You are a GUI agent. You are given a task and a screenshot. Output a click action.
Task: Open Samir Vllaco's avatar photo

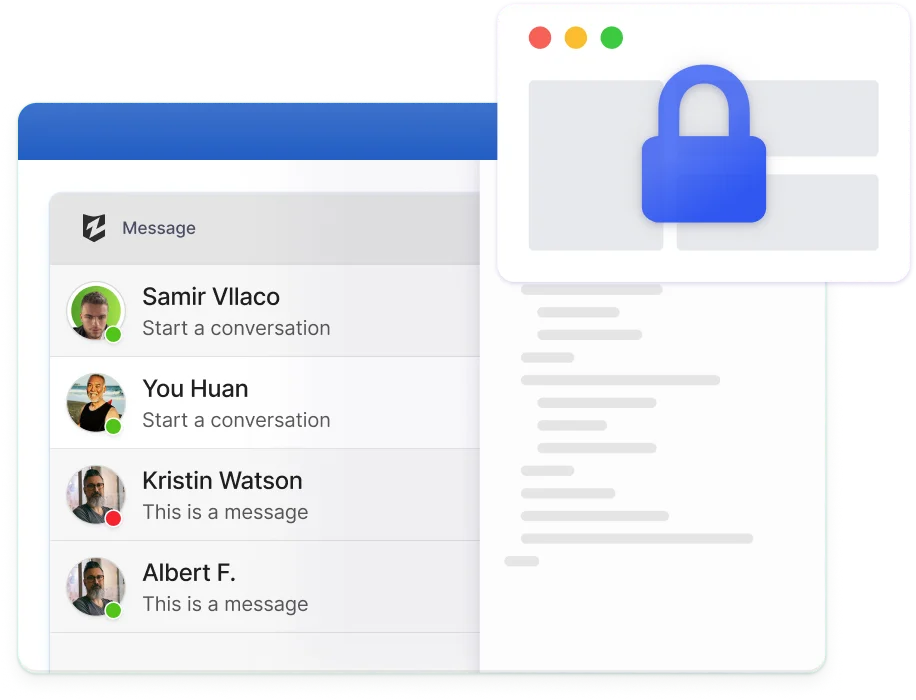point(96,311)
